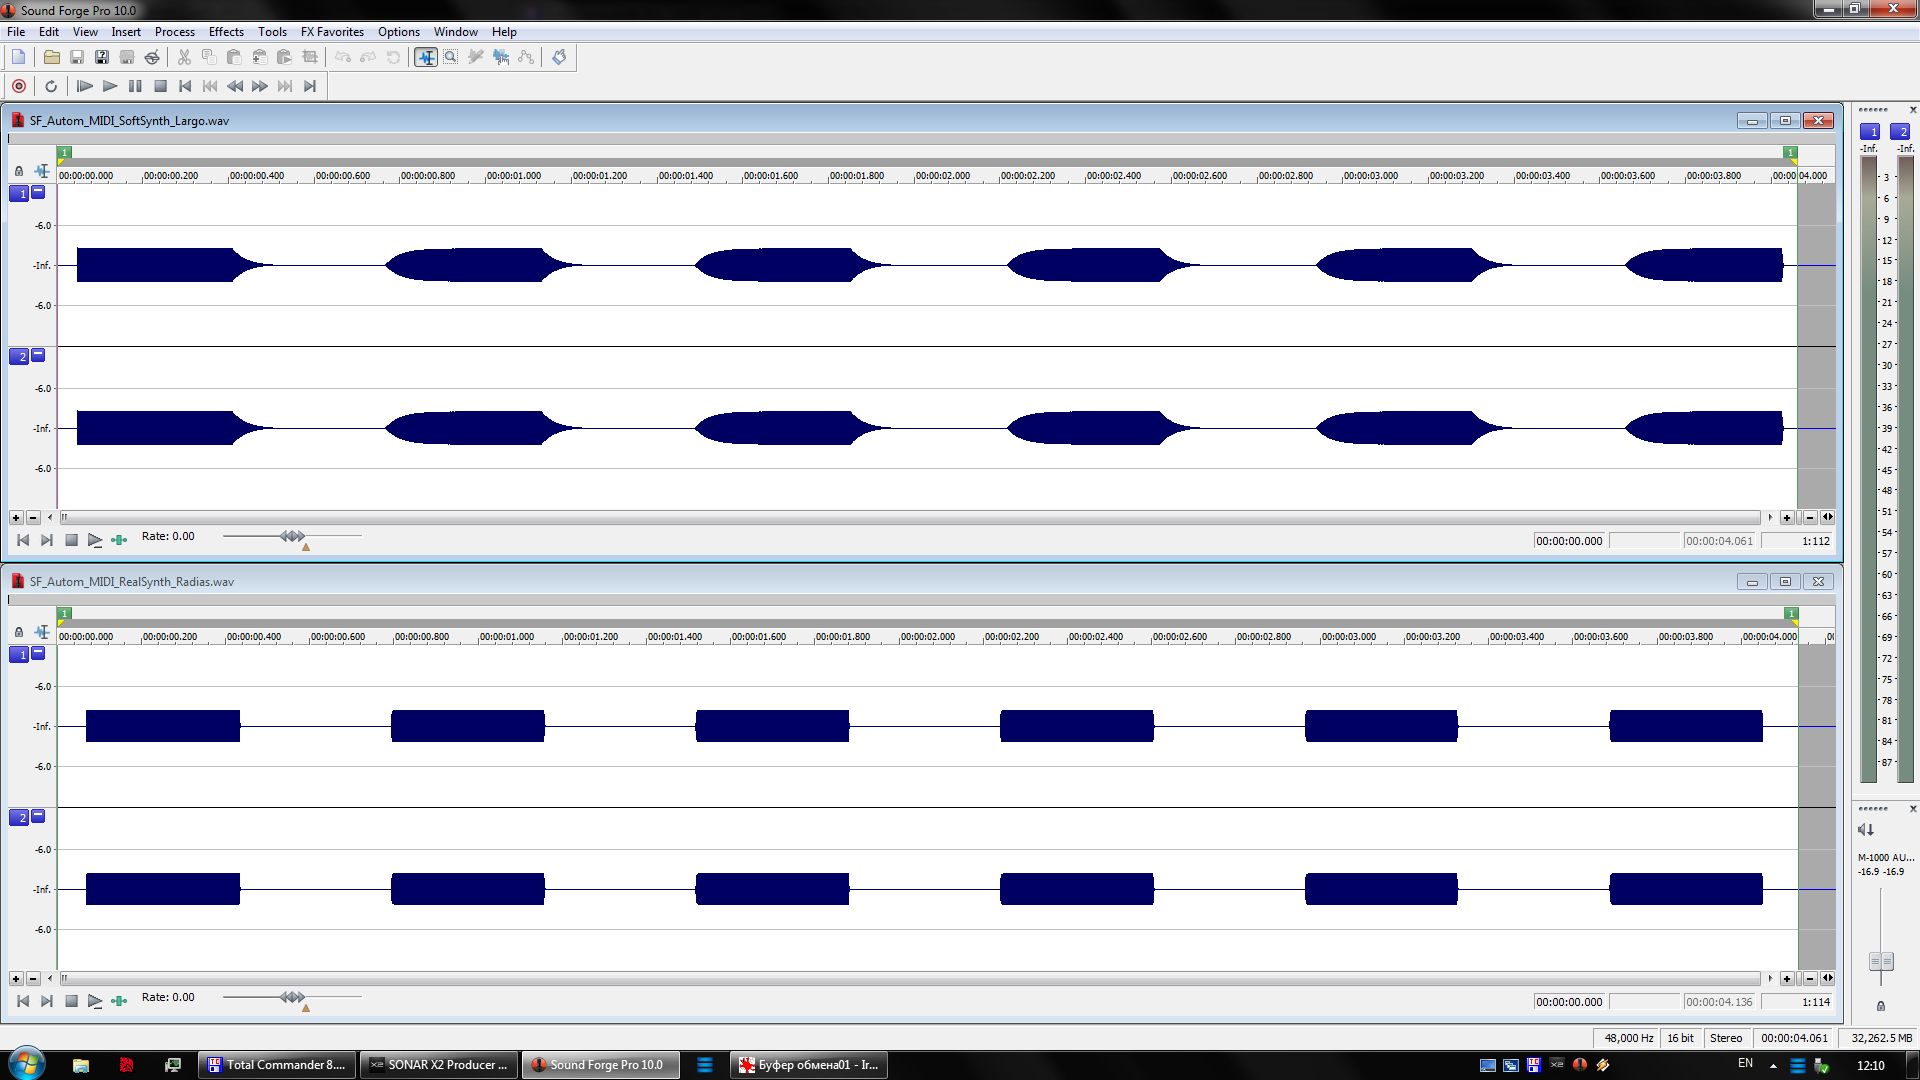The image size is (1920, 1080).
Task: Click the M-1000 volume fader
Action: pyautogui.click(x=1881, y=962)
